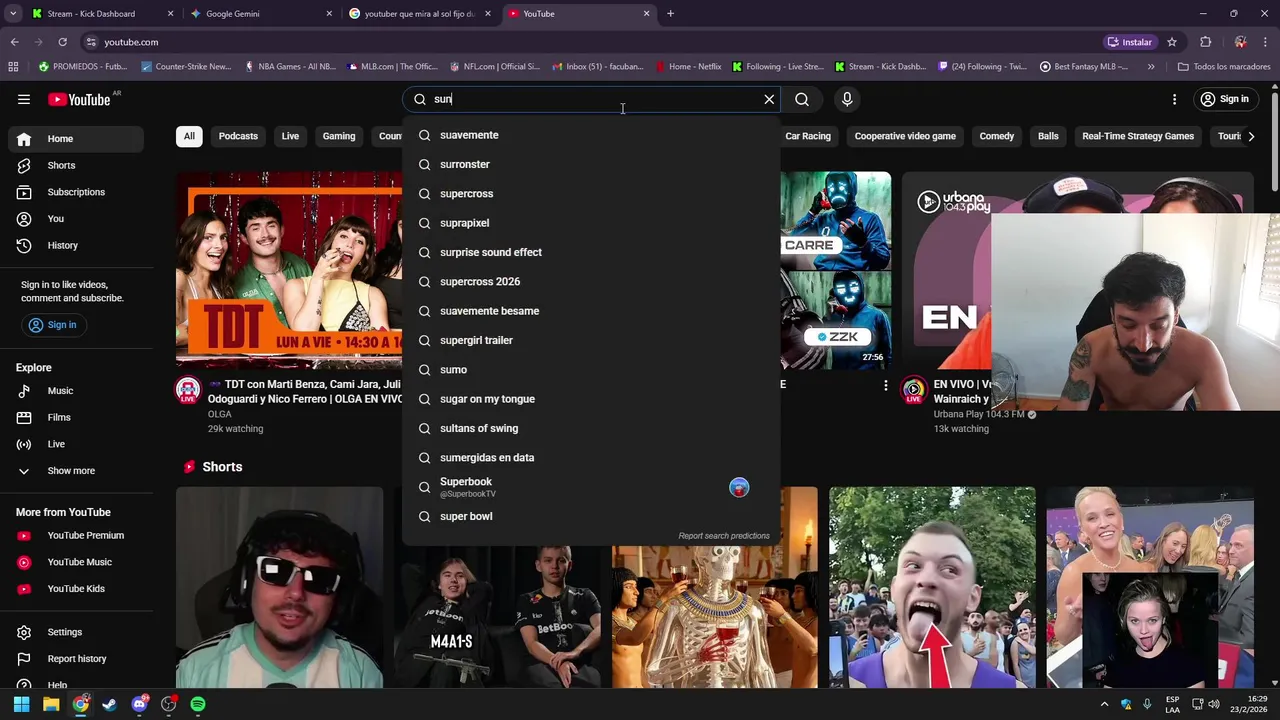
Task: Choose suggestion 'sultans of swing'
Action: pyautogui.click(x=591, y=428)
